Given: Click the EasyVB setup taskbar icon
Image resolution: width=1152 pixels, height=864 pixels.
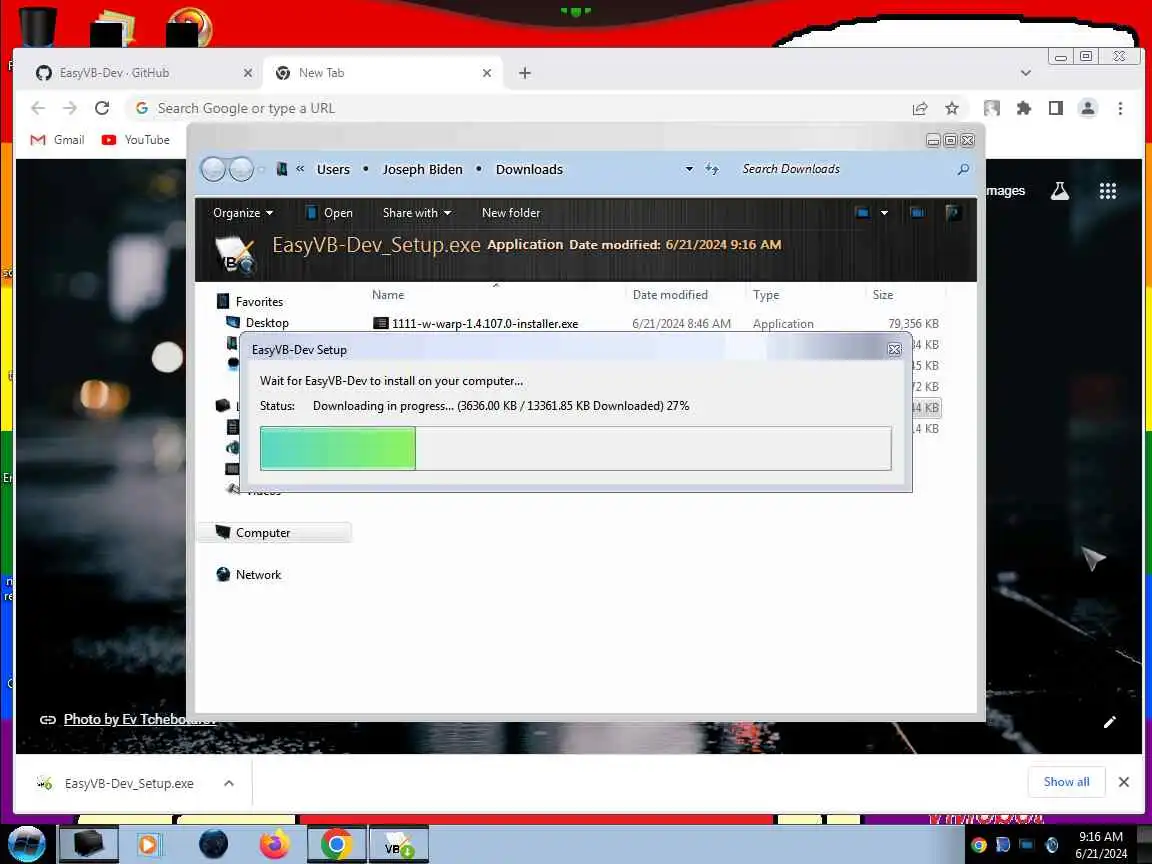Looking at the screenshot, I should (x=398, y=845).
